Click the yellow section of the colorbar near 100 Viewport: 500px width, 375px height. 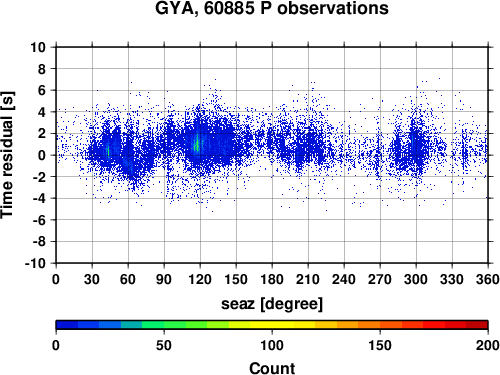(272, 325)
